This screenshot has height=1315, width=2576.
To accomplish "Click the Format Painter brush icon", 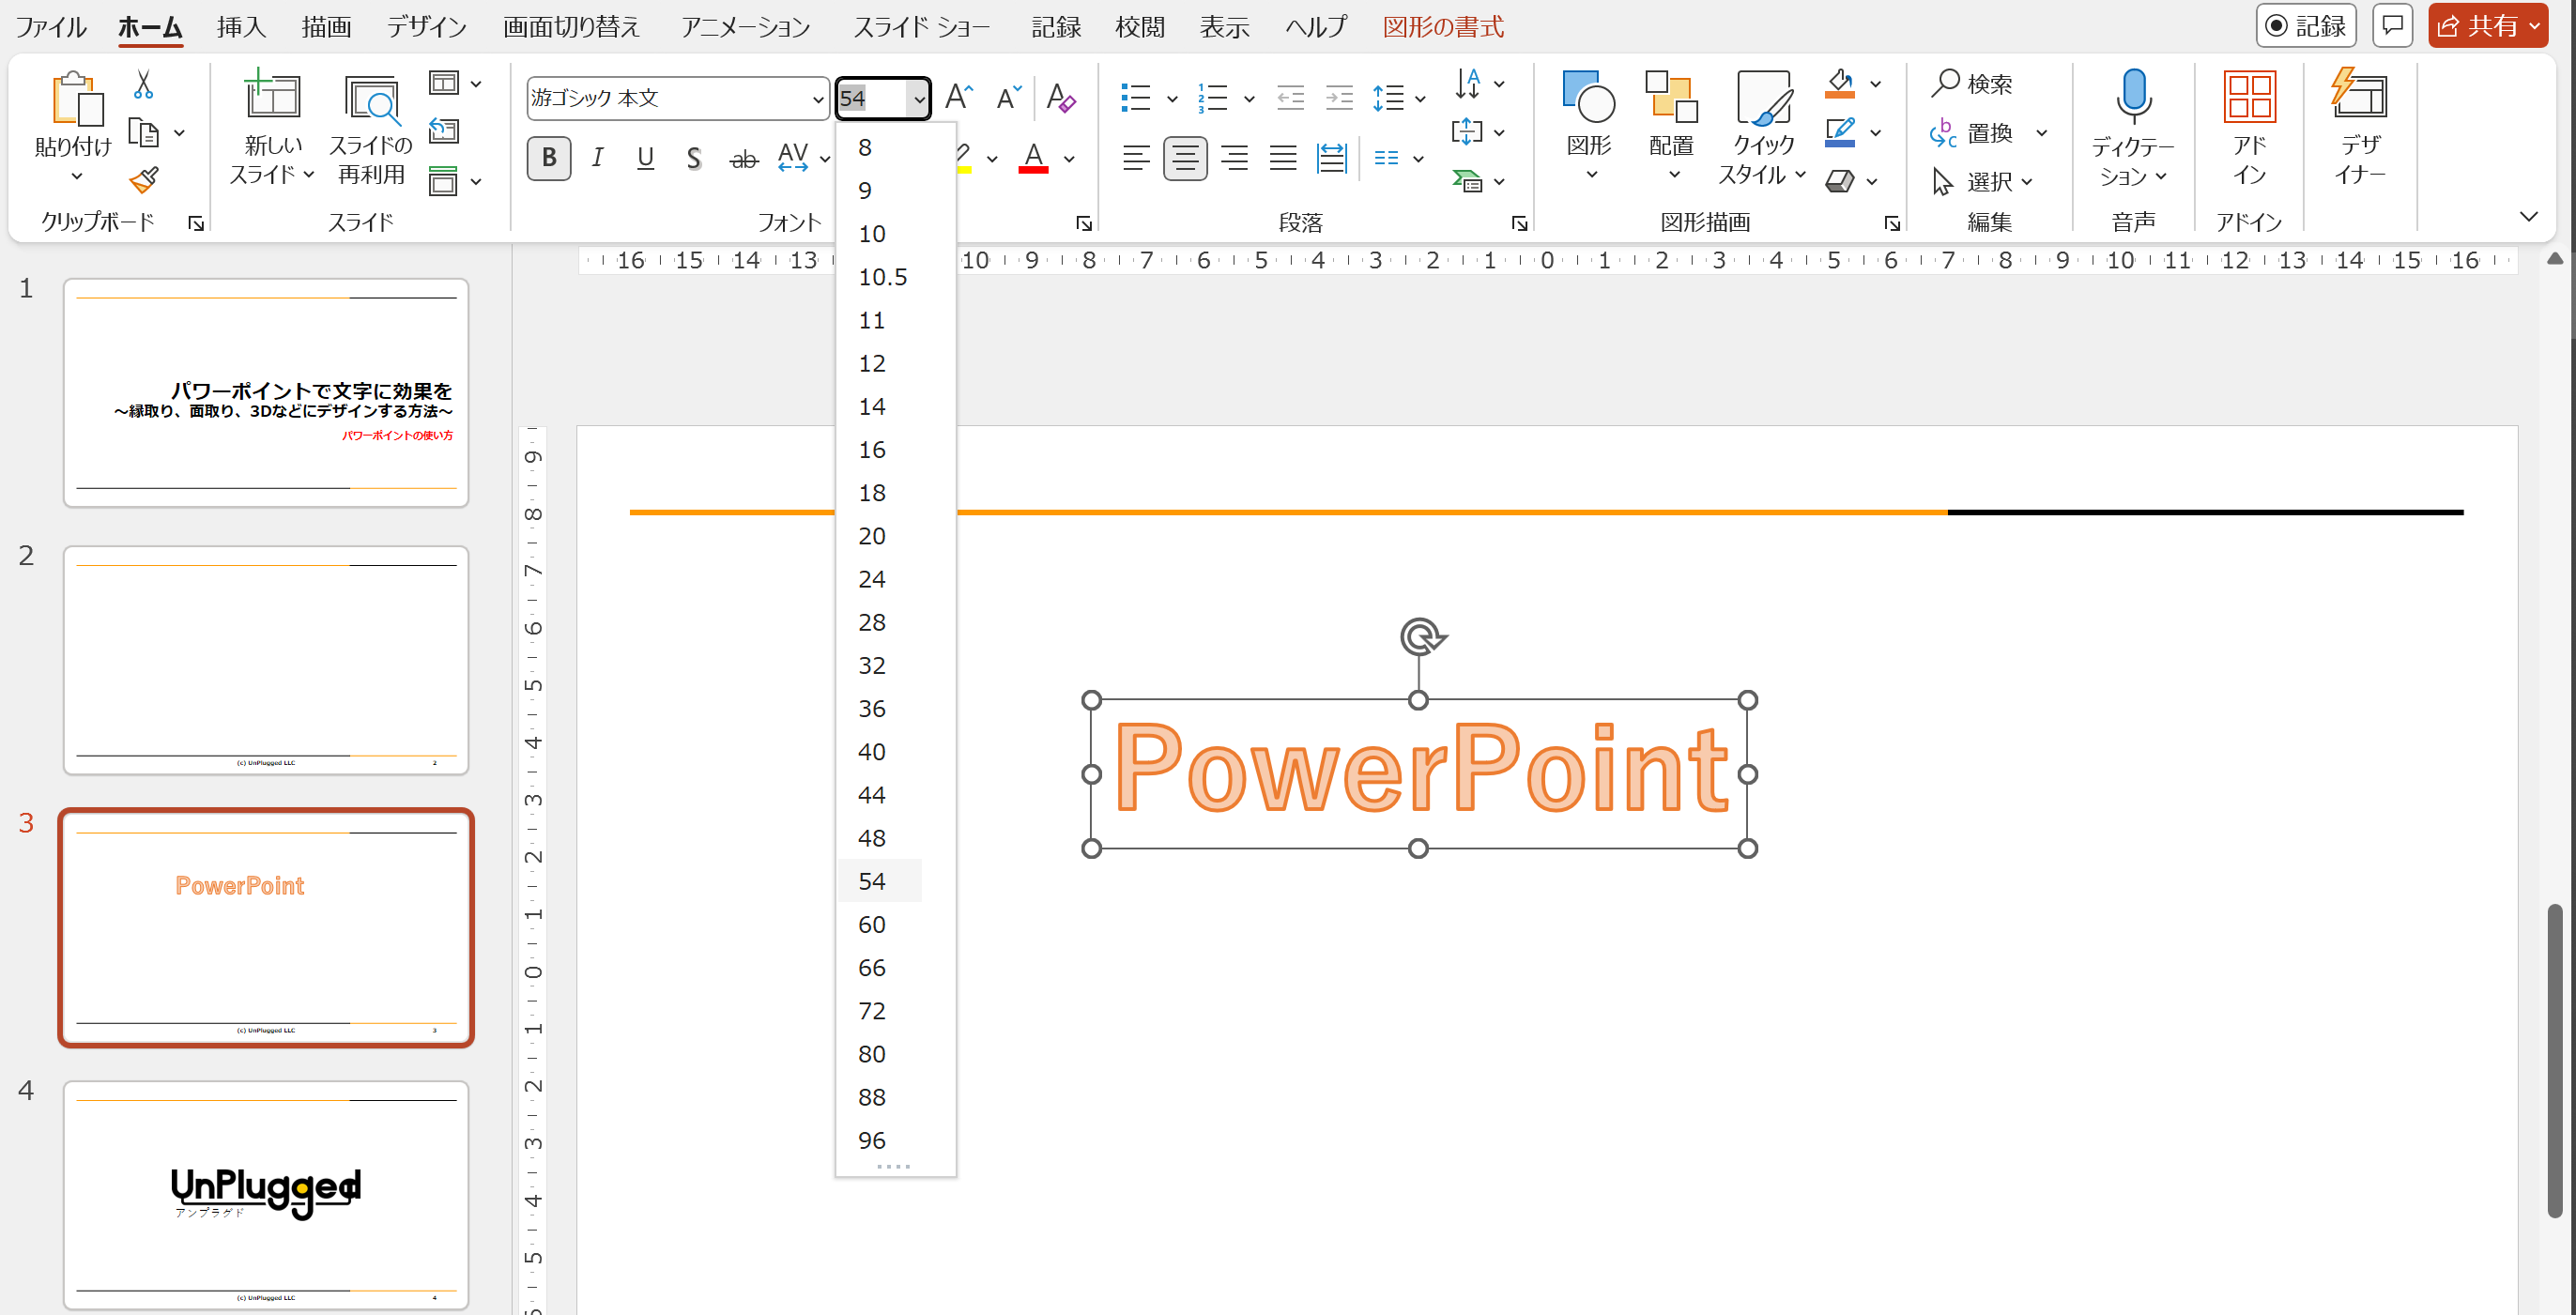I will coord(144,180).
